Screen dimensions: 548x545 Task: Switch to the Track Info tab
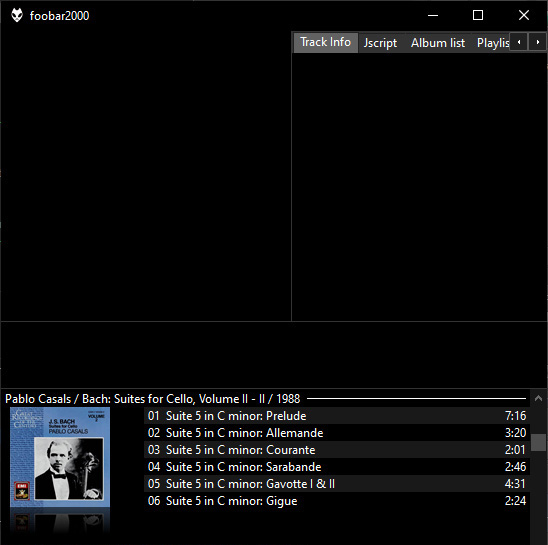[325, 43]
